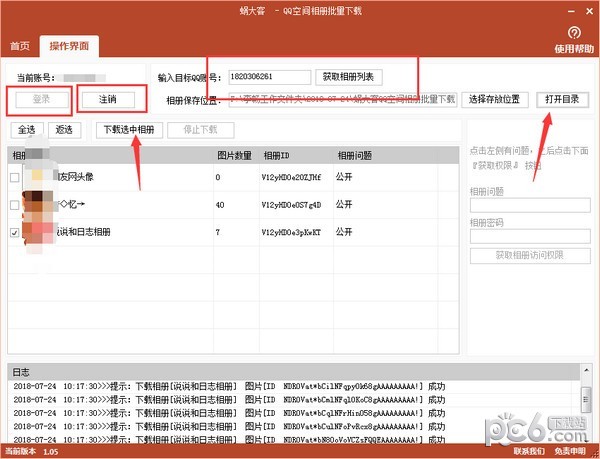
Task: Select the first log entry at 10:17:30
Action: (230, 386)
